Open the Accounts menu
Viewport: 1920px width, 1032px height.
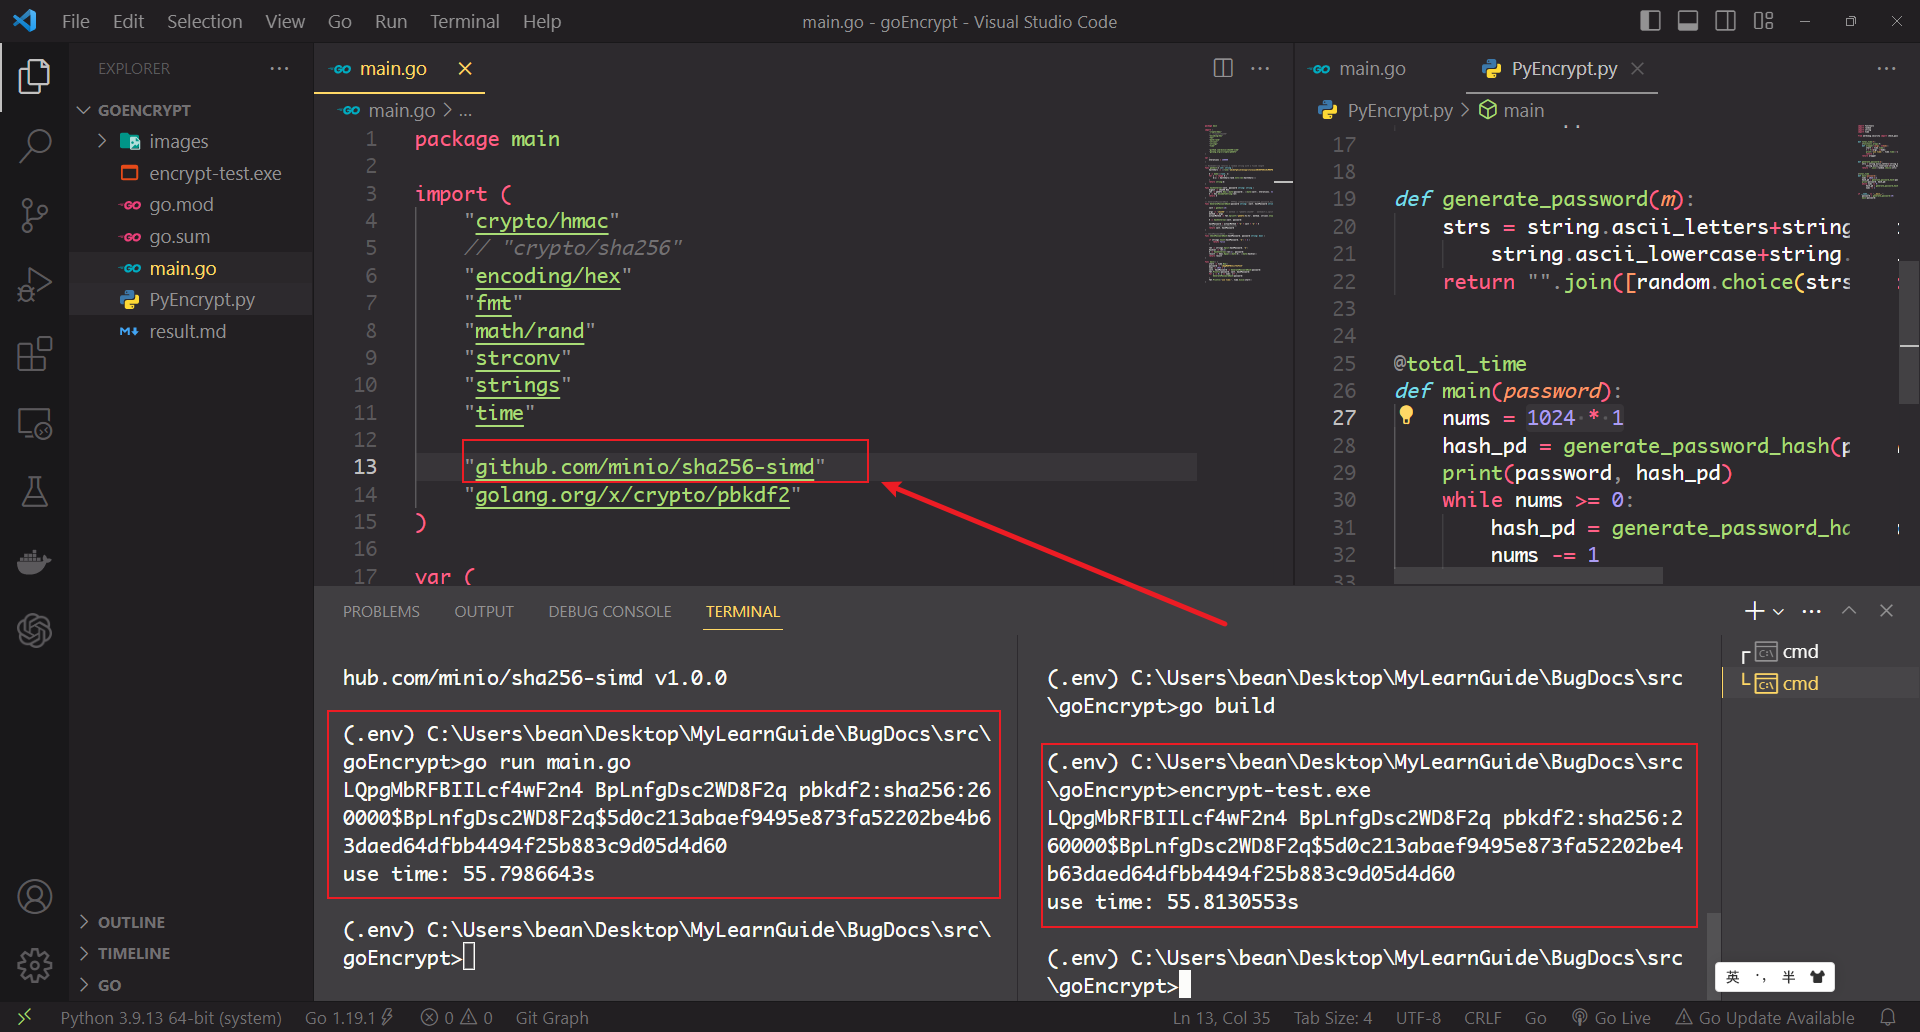coord(34,897)
